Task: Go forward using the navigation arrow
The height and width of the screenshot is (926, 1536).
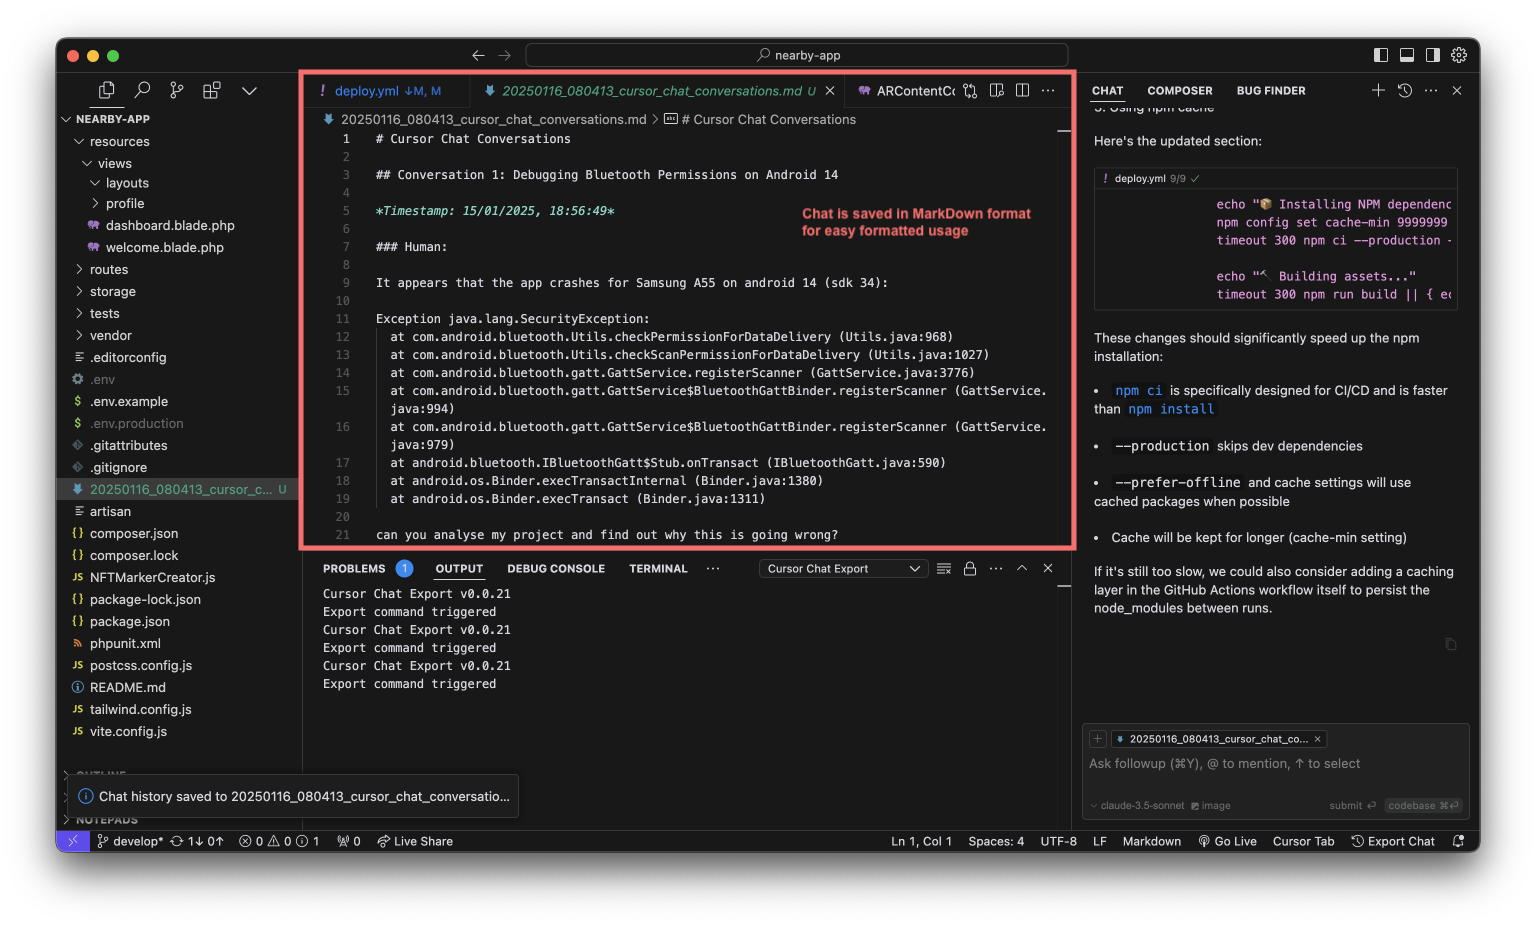Action: pos(504,55)
